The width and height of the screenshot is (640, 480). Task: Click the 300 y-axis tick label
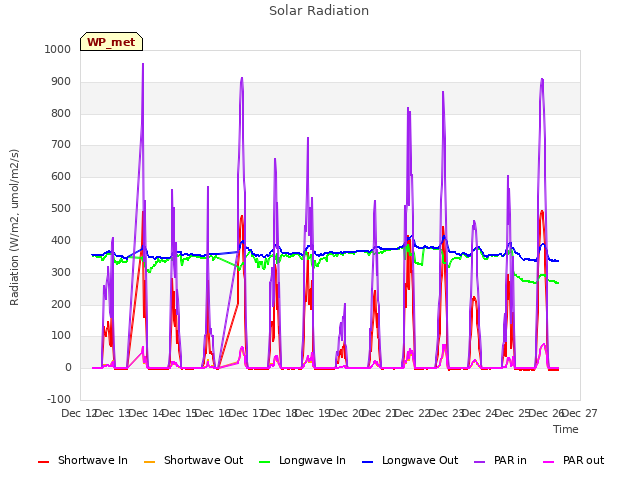pos(61,272)
